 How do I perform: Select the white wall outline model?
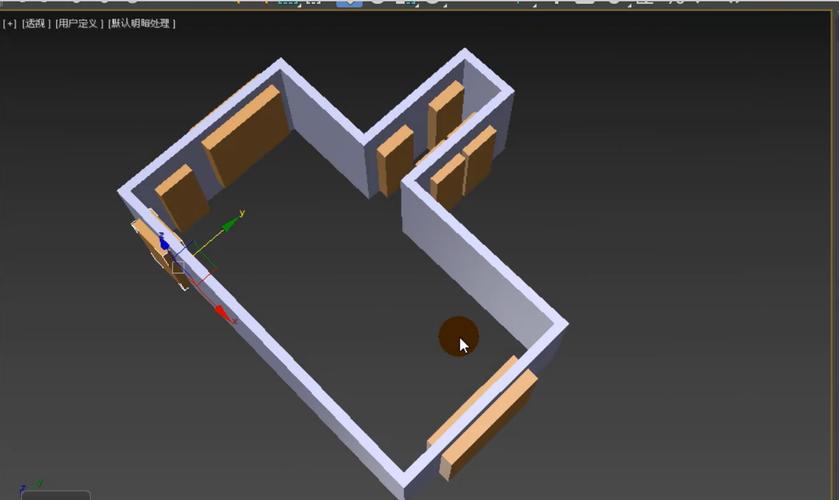tap(320, 391)
